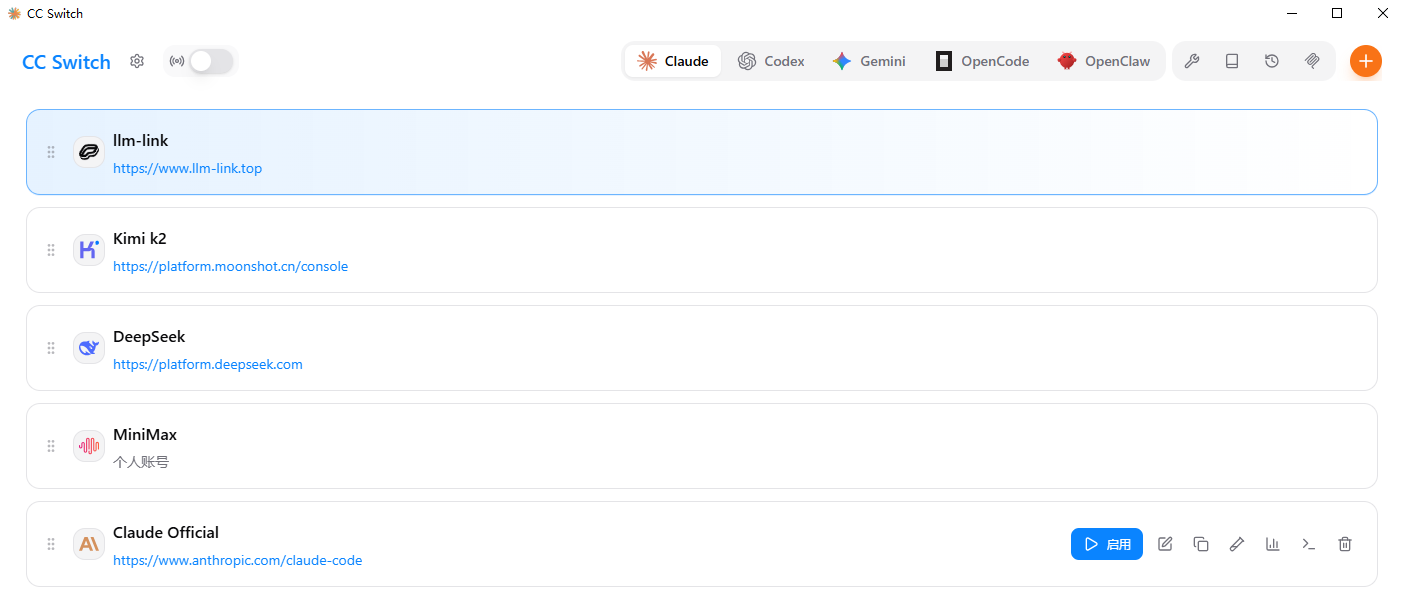Click the Claude Official Anthropic logo
The height and width of the screenshot is (599, 1402).
89,544
